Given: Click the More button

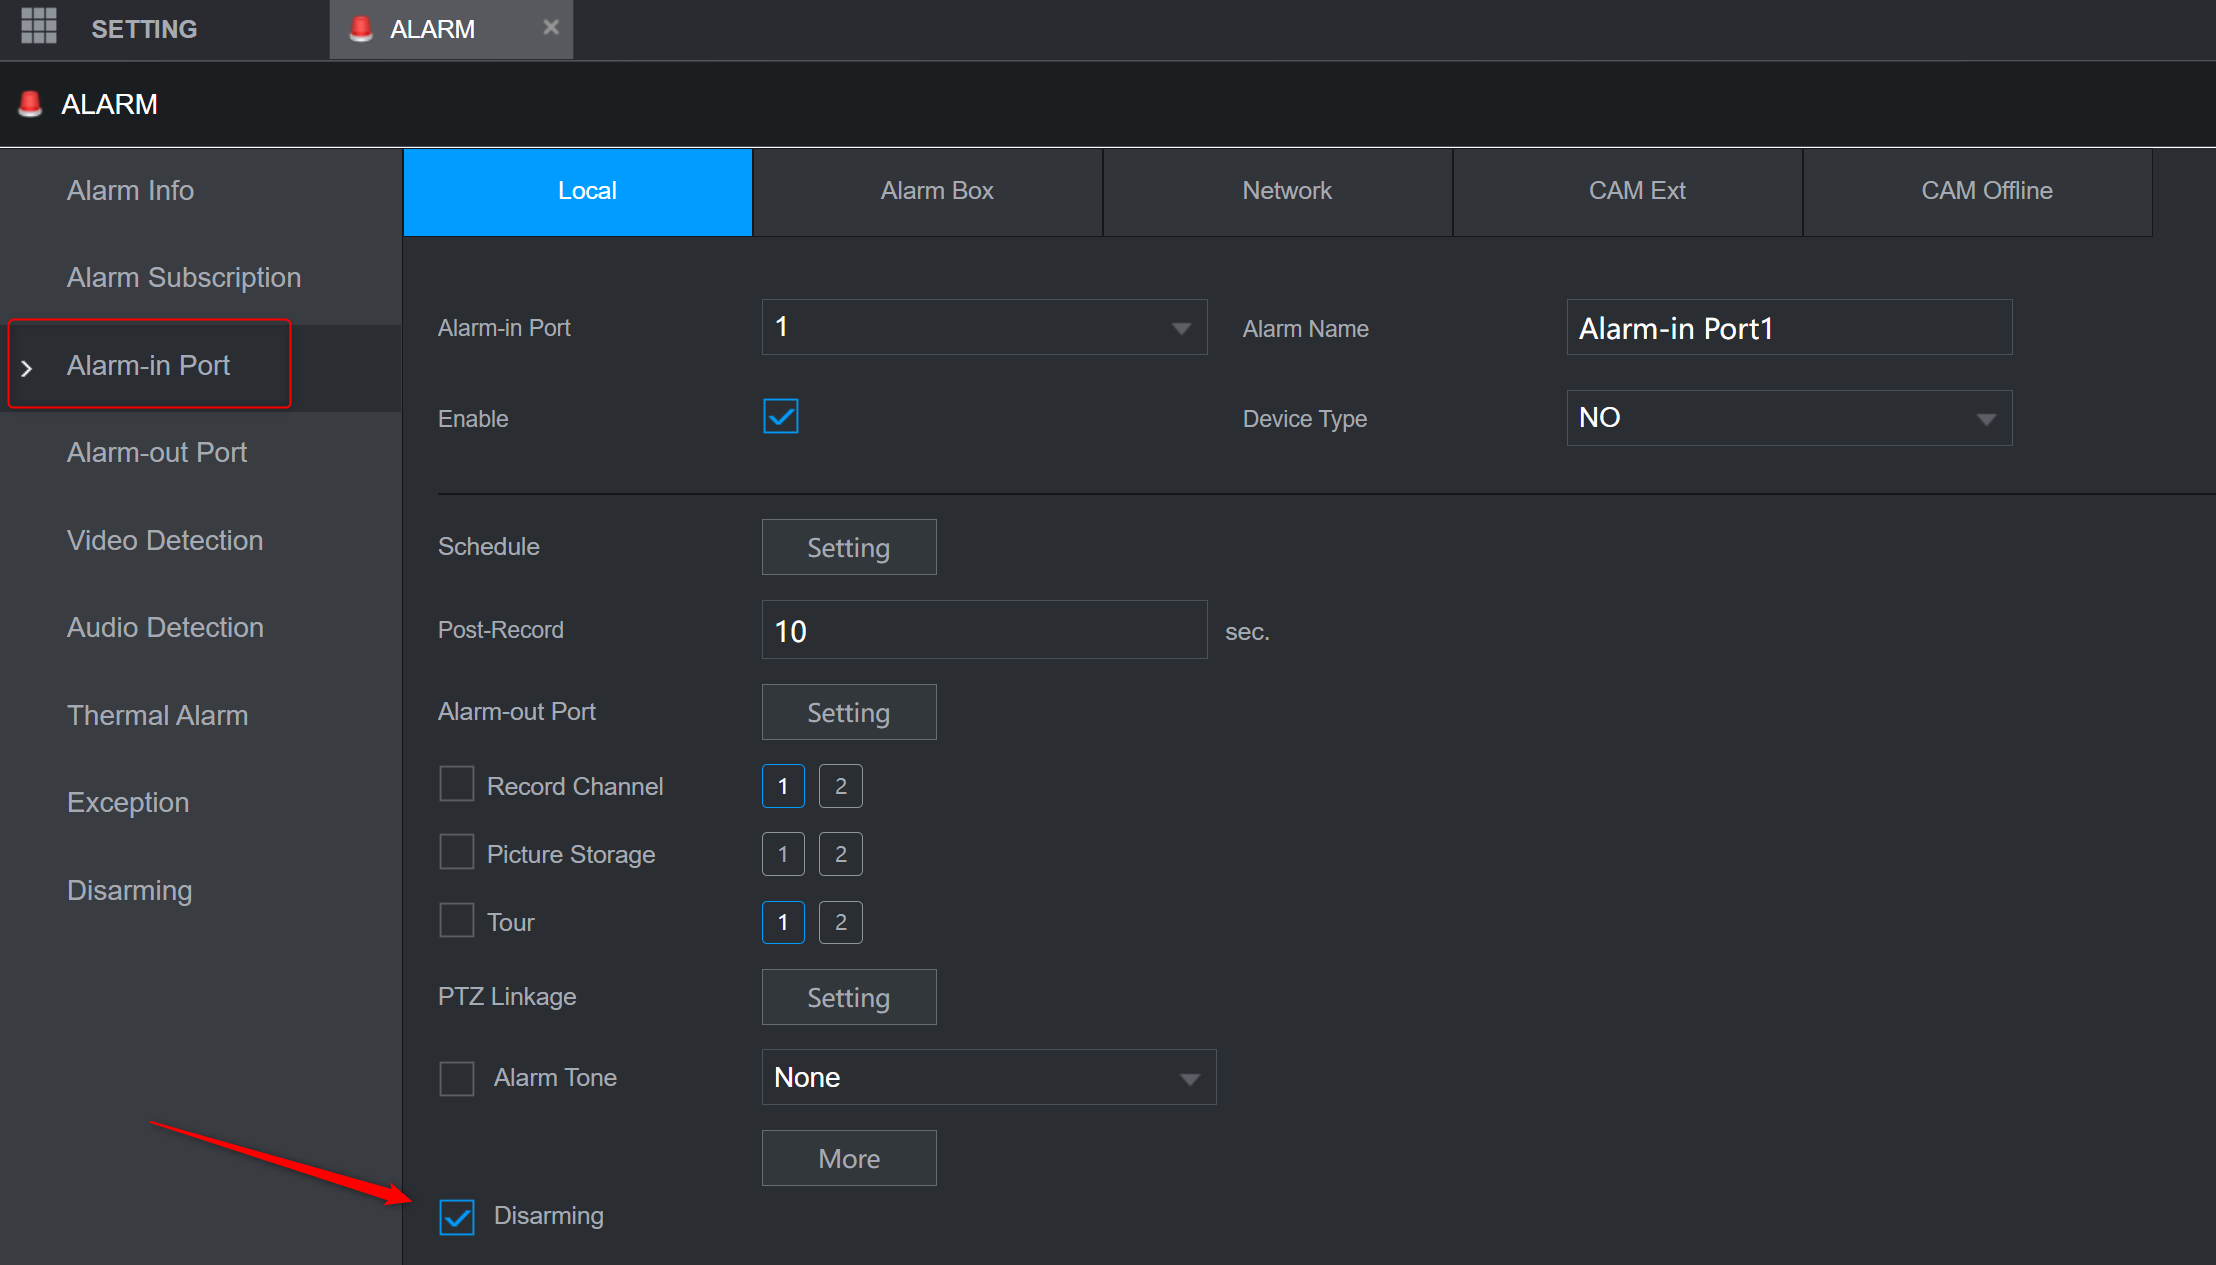Looking at the screenshot, I should [x=849, y=1158].
